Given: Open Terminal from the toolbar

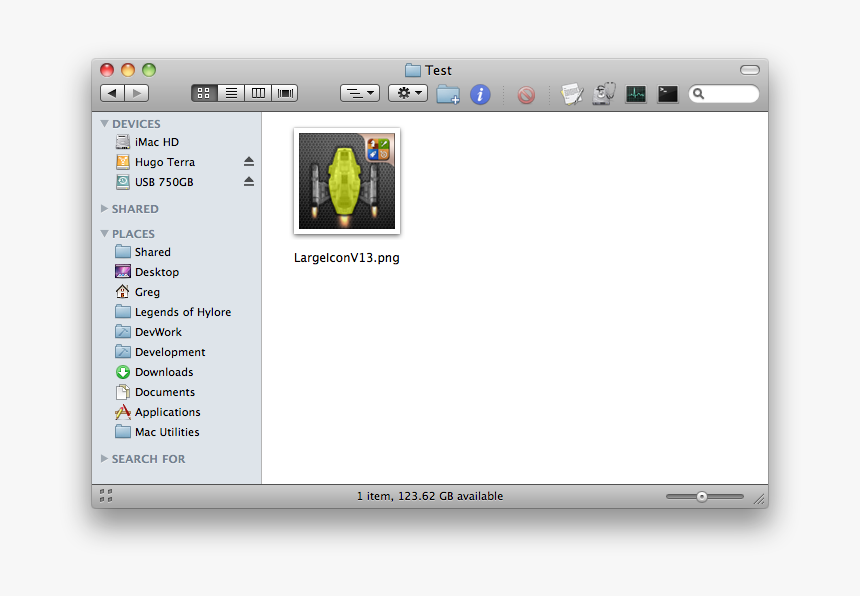Looking at the screenshot, I should point(667,93).
